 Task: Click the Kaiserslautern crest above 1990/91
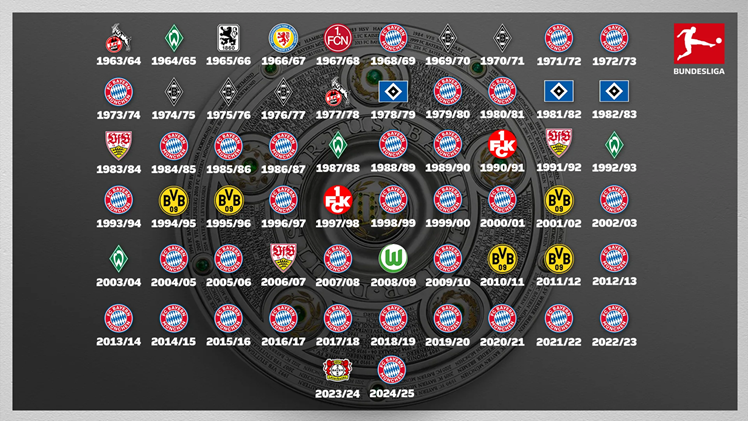click(502, 144)
